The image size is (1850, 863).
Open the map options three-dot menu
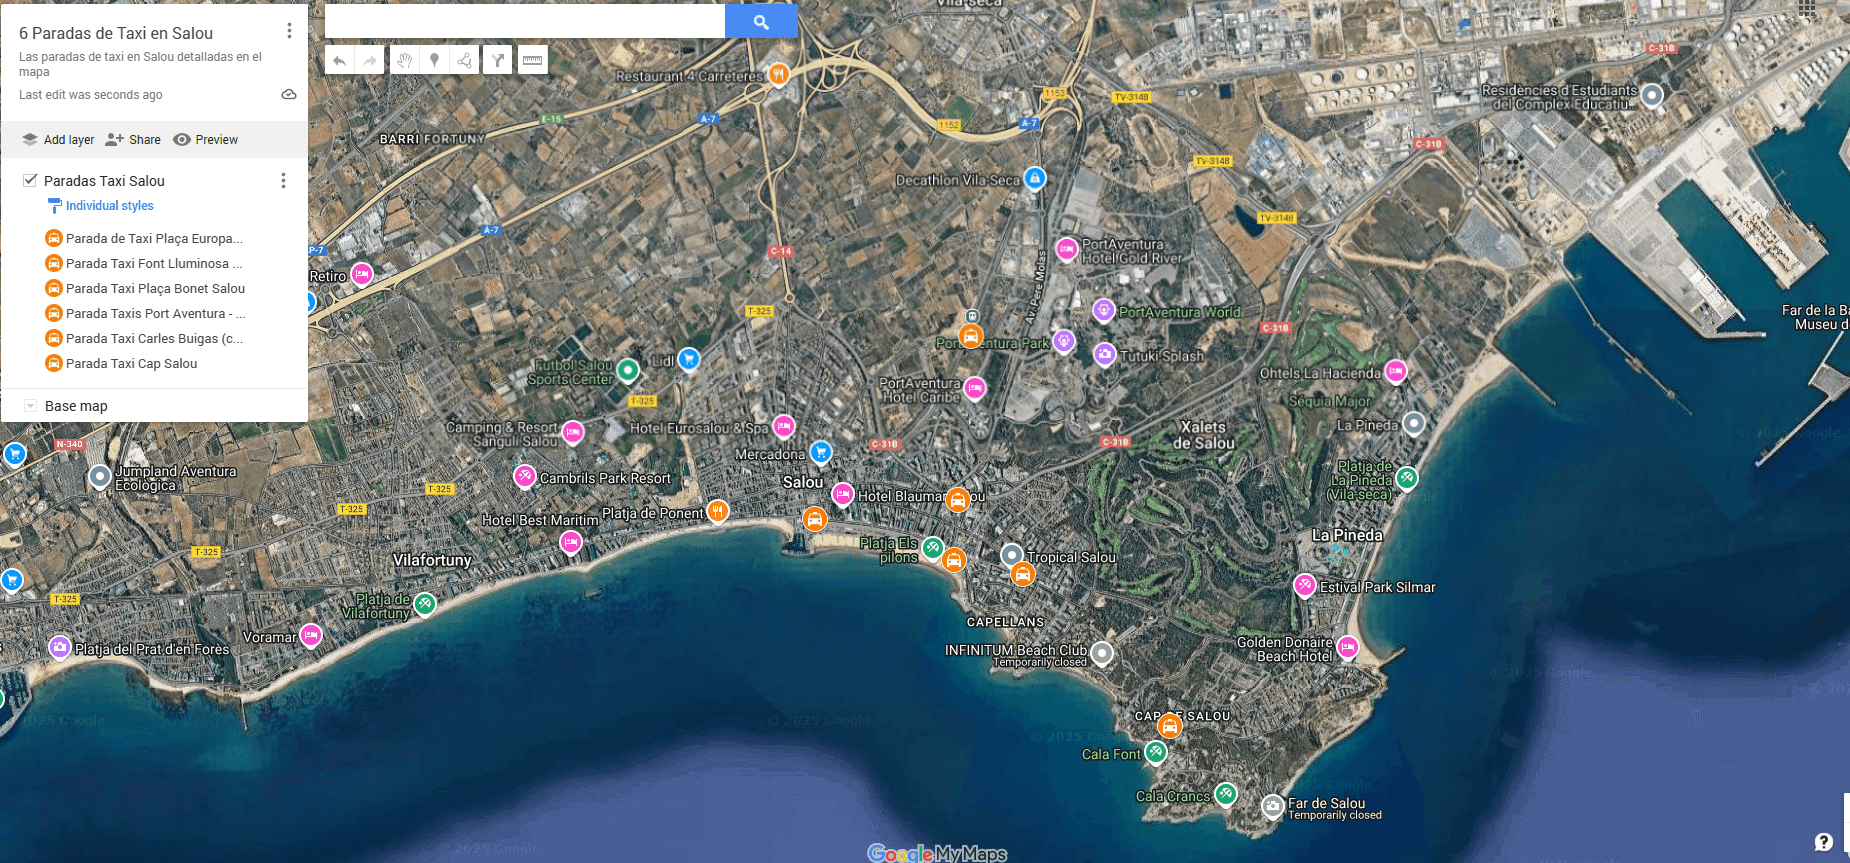point(289,31)
